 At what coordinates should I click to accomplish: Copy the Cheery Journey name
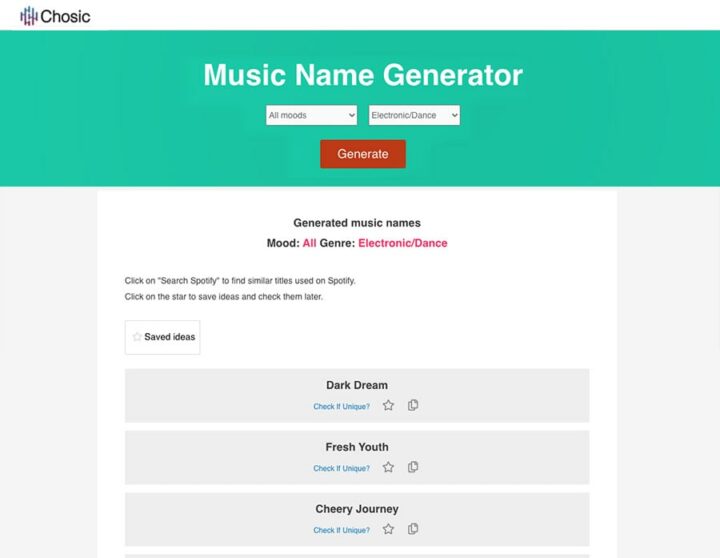pyautogui.click(x=413, y=529)
